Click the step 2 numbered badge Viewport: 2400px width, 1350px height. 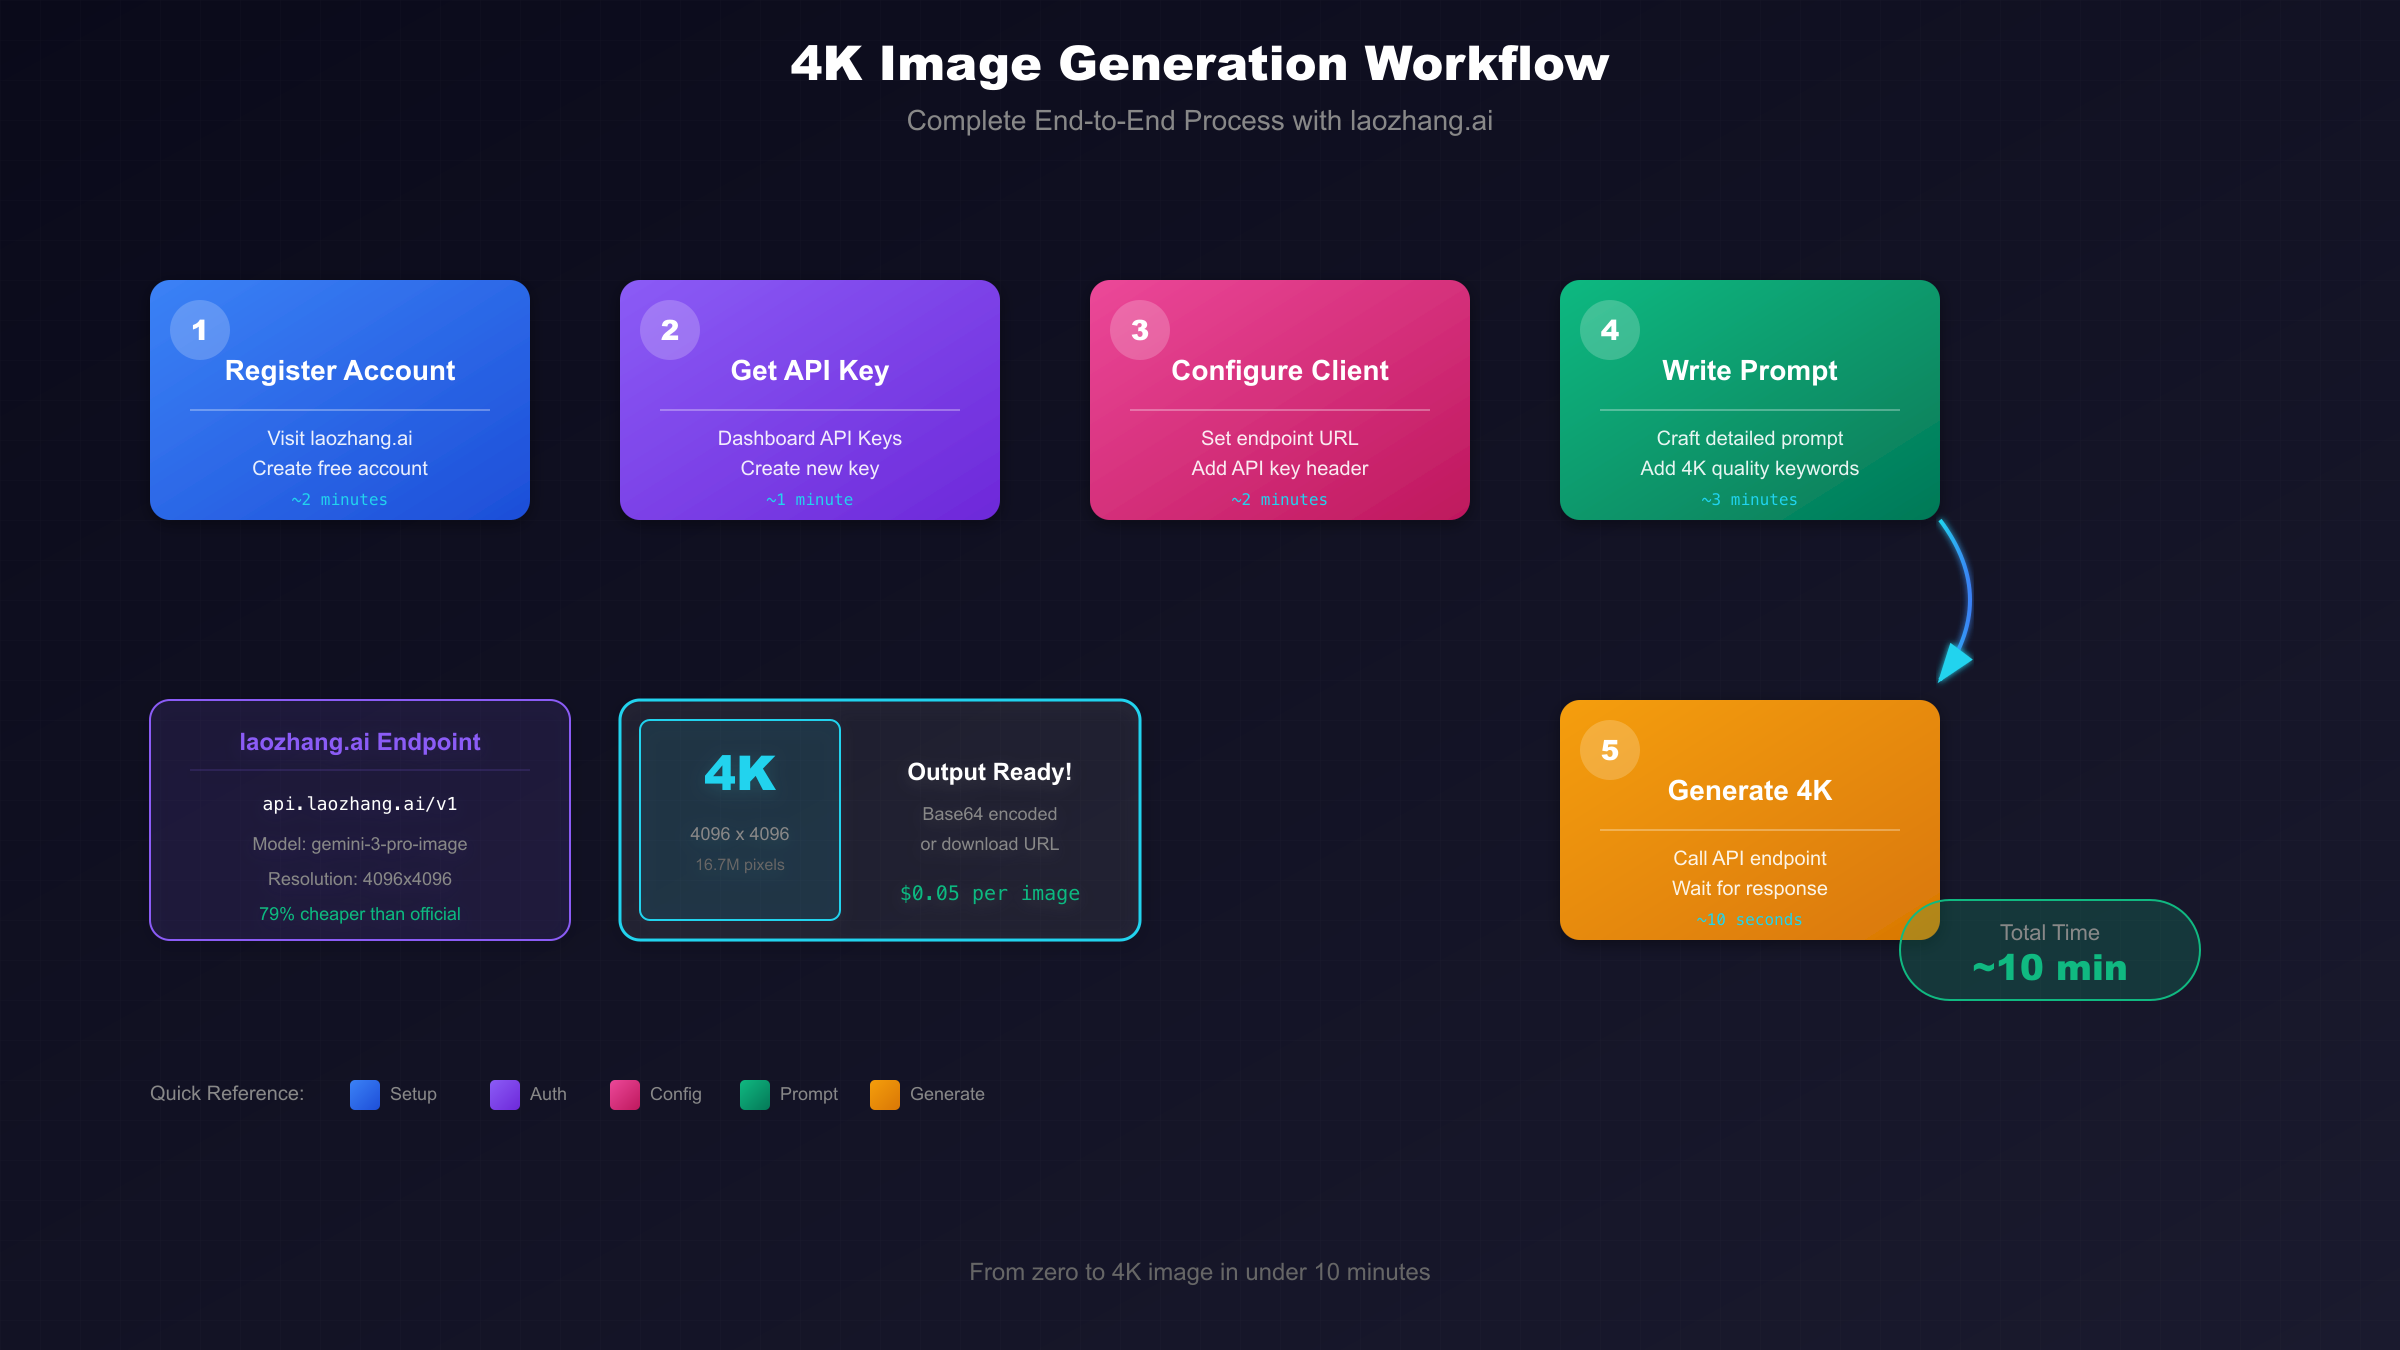pyautogui.click(x=669, y=329)
